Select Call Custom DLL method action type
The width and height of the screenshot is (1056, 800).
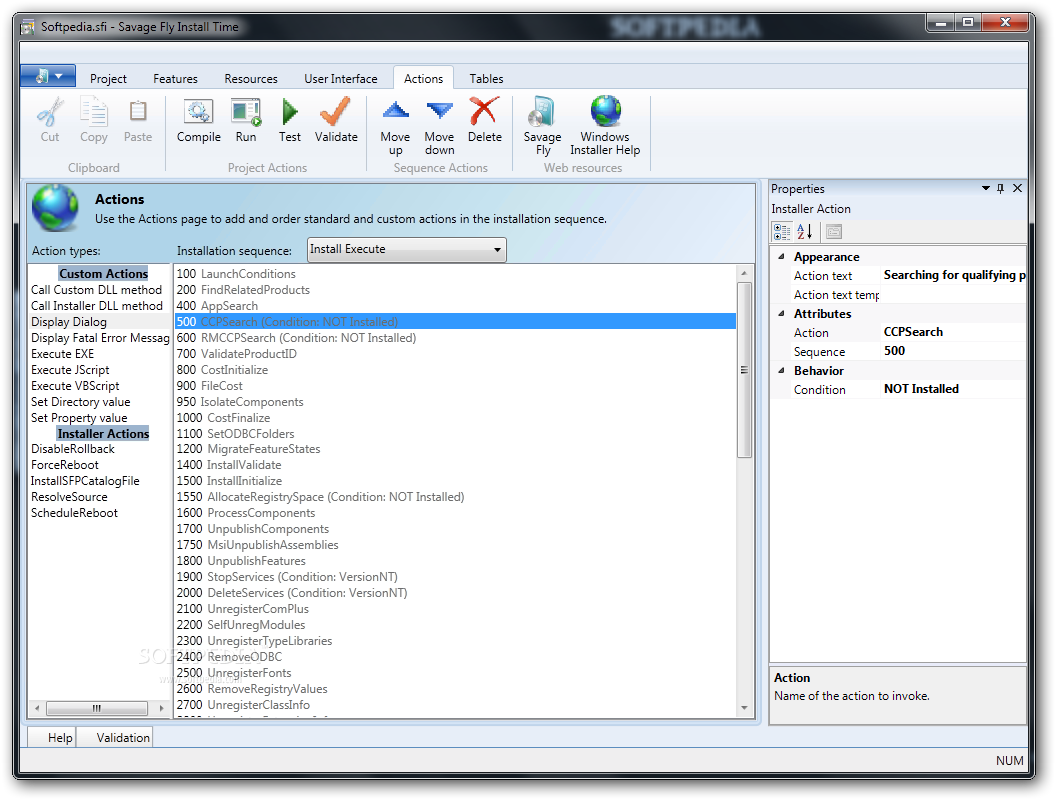(96, 290)
